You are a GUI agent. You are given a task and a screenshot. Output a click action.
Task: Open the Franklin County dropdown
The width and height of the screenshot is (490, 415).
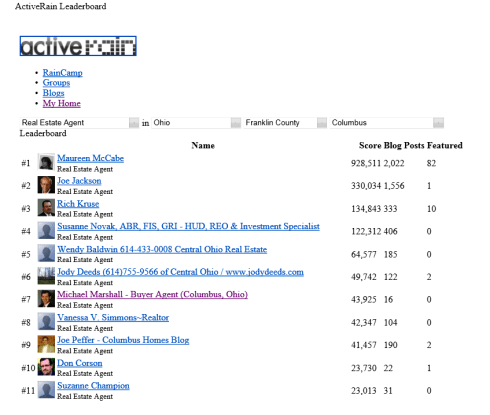pyautogui.click(x=285, y=123)
